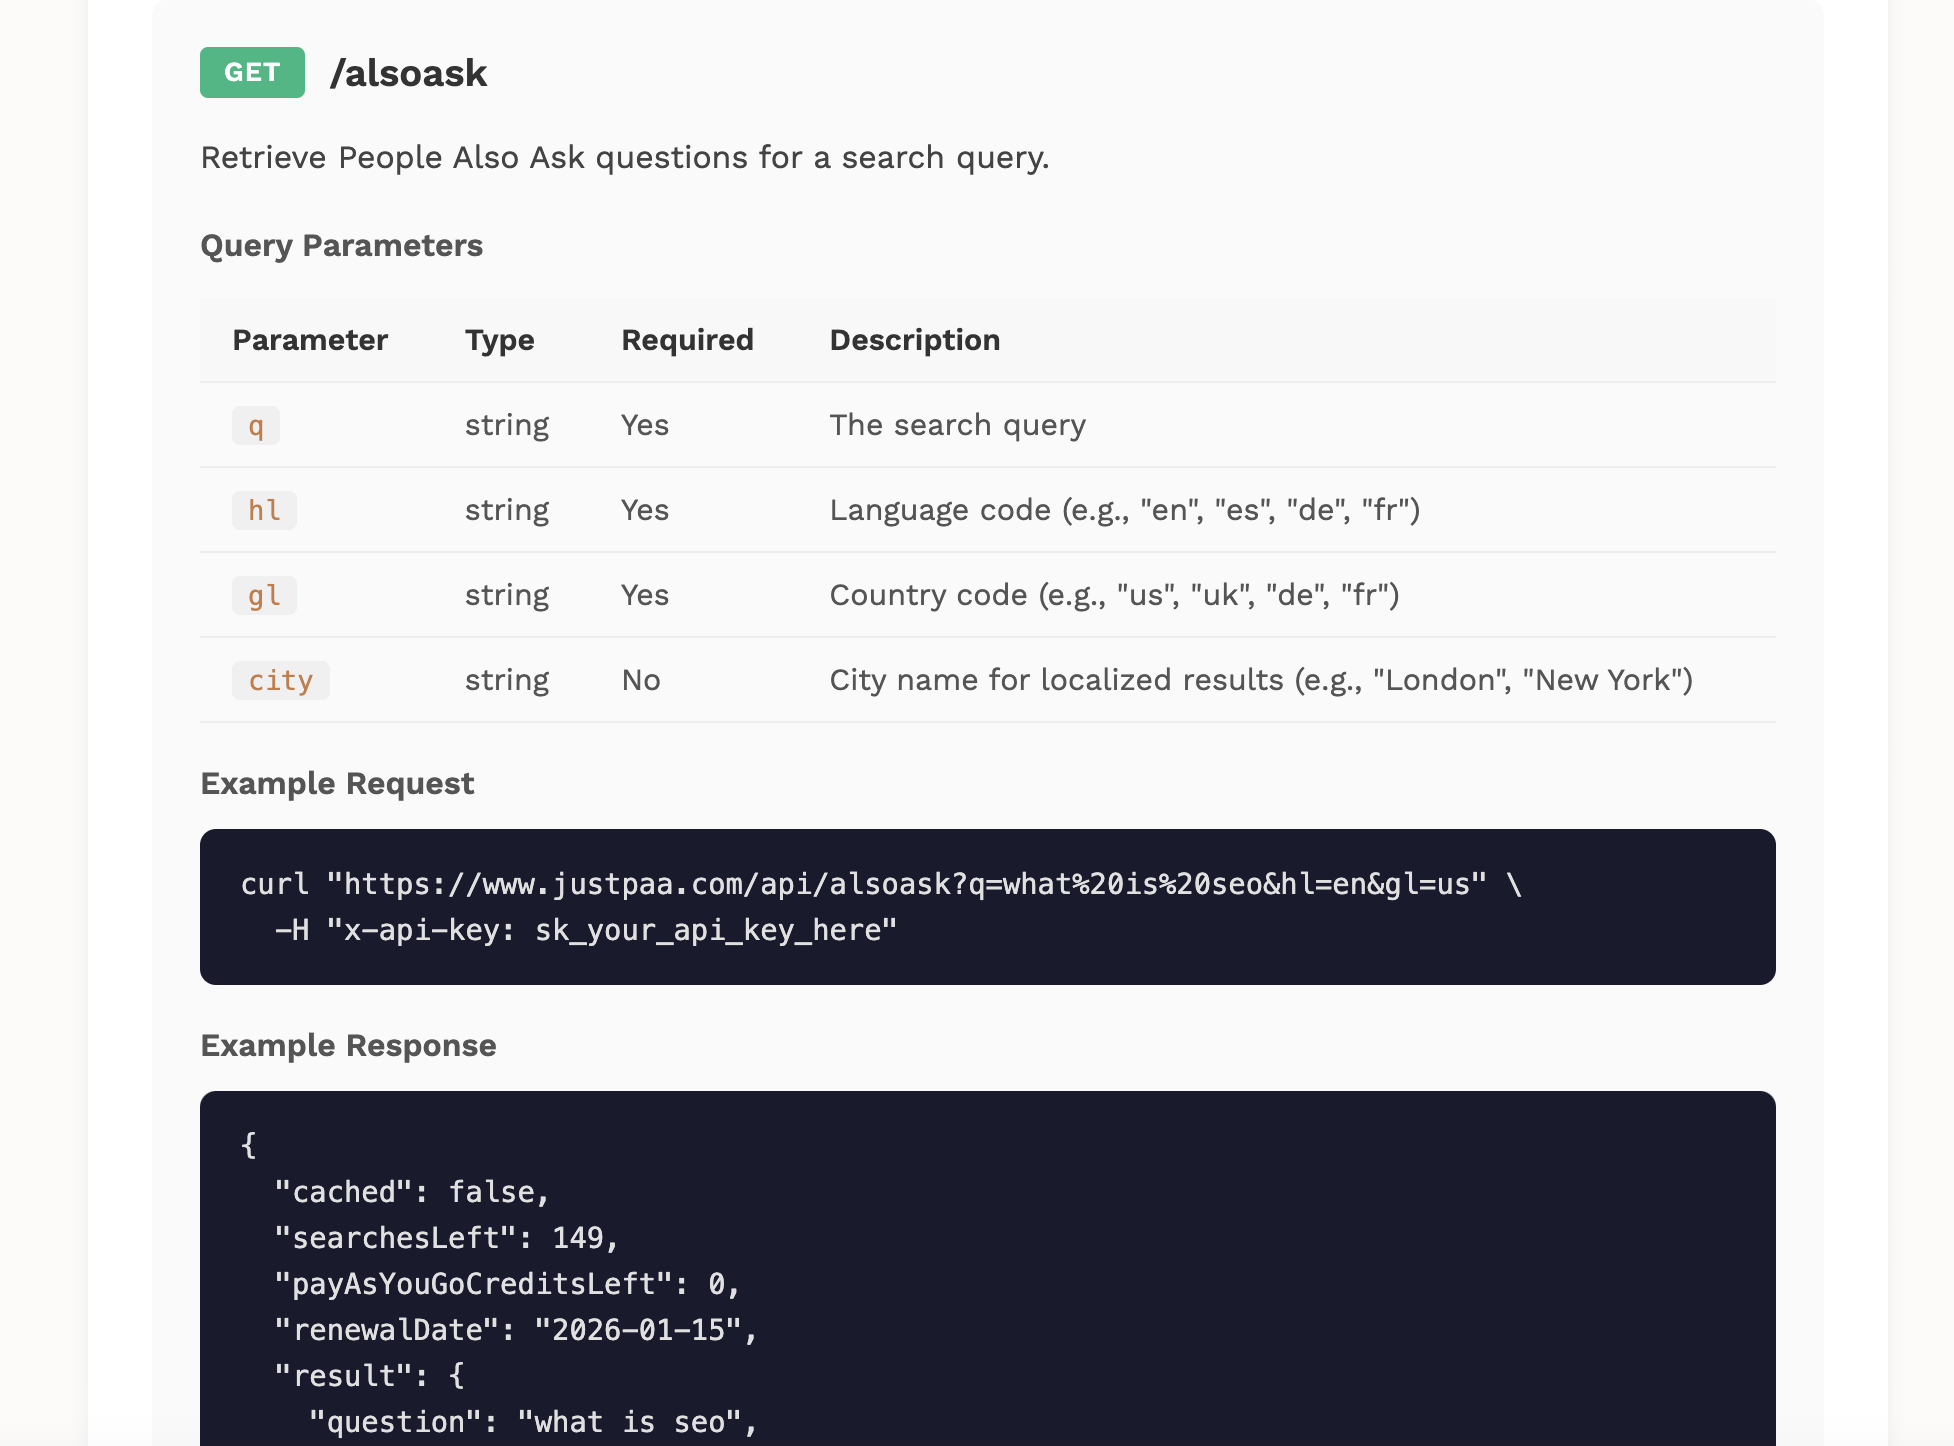Click inside the Example Request code block

(x=987, y=905)
